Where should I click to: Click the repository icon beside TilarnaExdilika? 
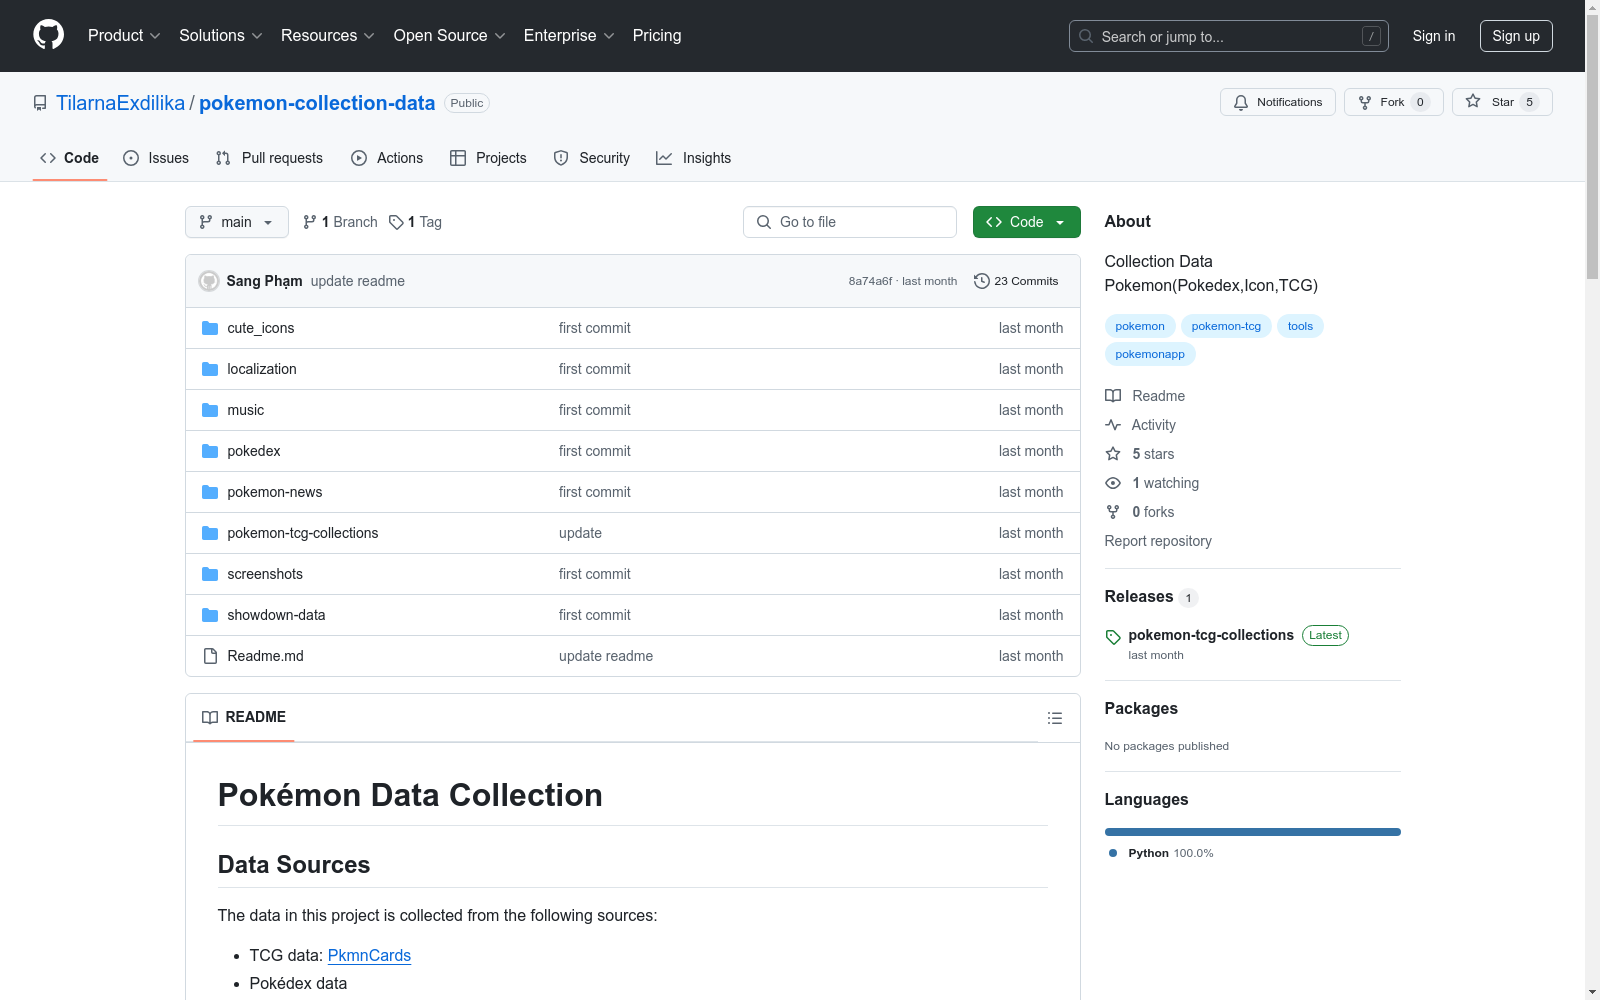tap(40, 103)
